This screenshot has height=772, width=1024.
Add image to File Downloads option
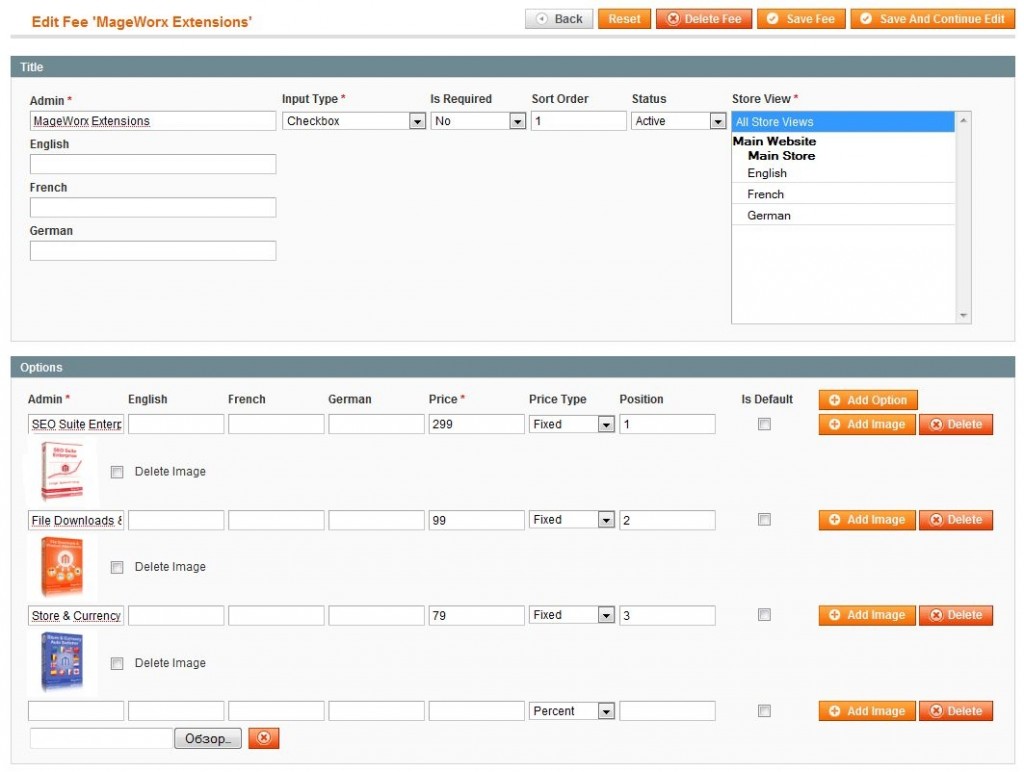pos(867,520)
